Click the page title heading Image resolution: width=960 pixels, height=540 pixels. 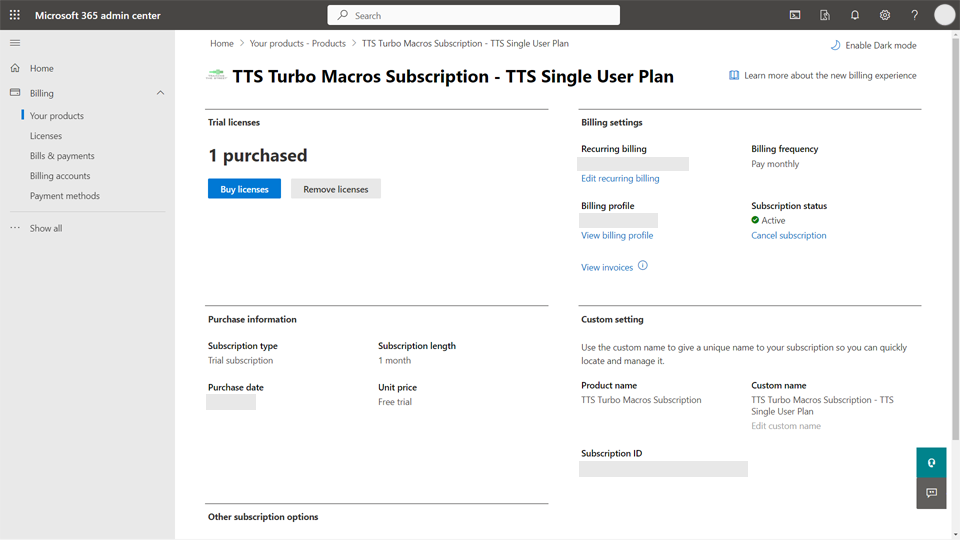[x=453, y=76]
